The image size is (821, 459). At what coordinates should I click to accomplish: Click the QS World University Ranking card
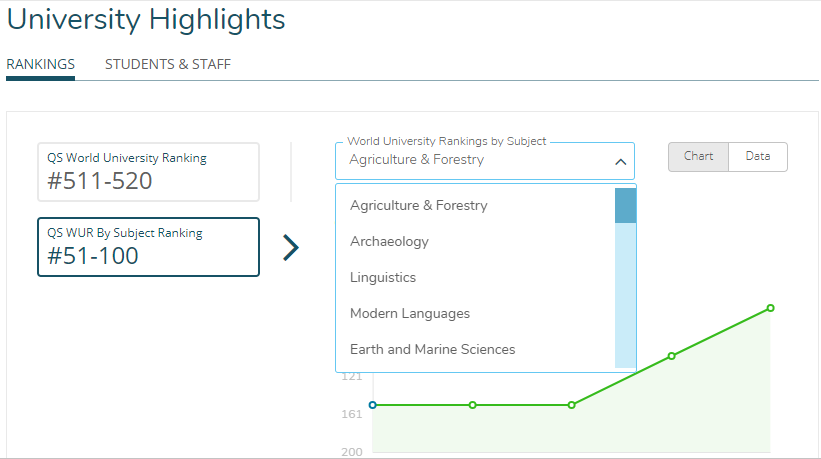click(148, 172)
